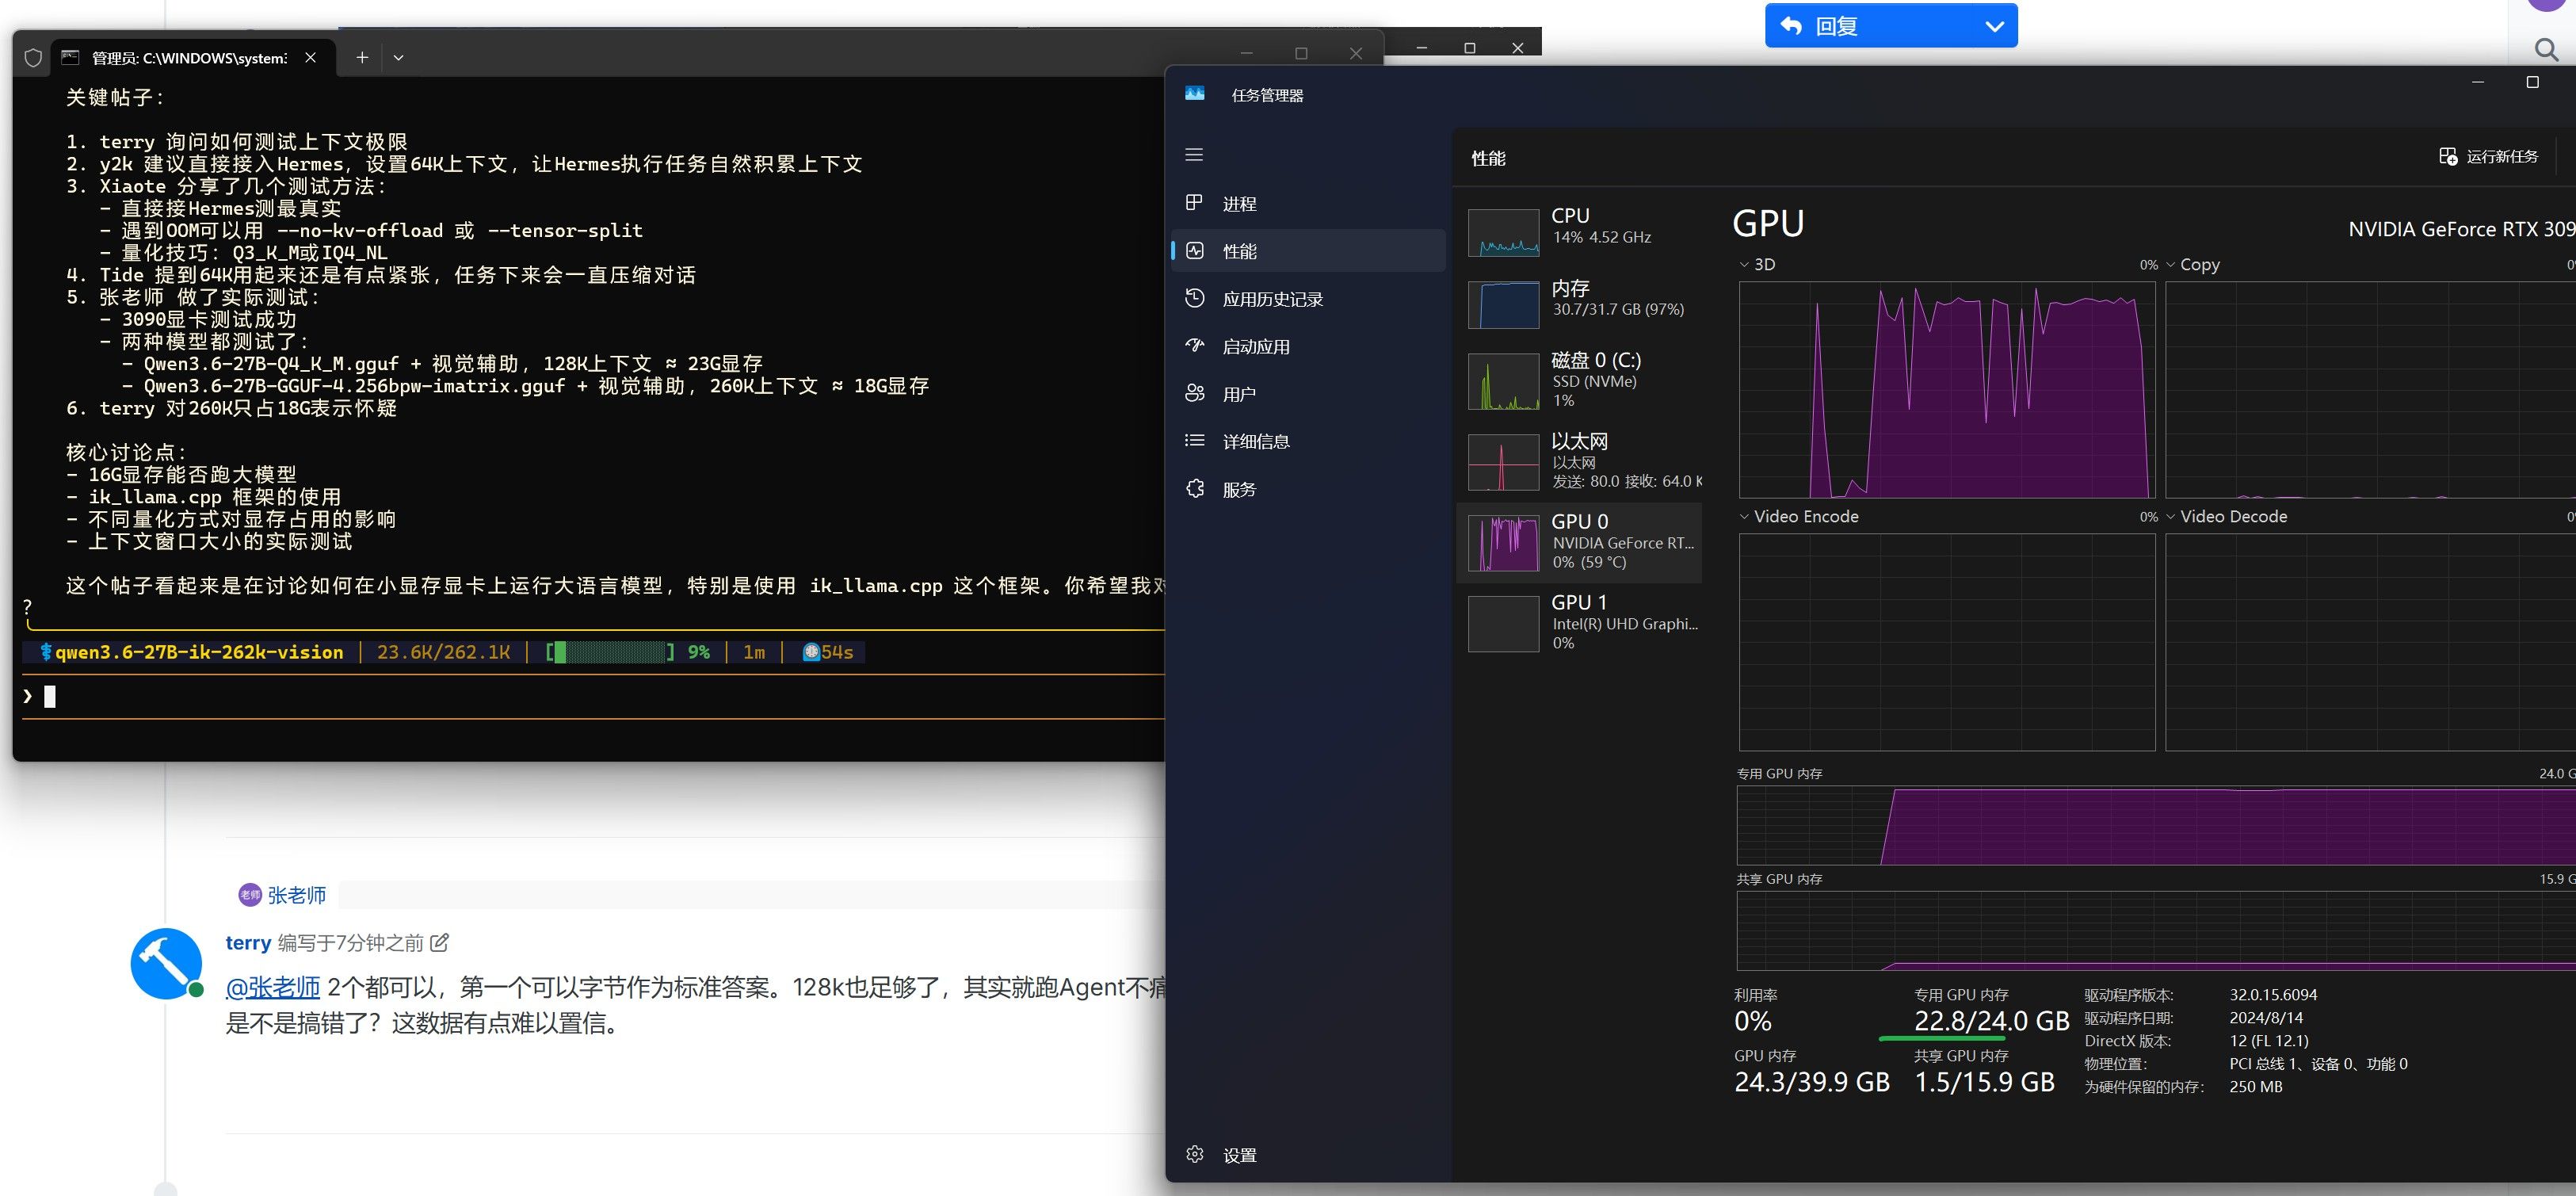The height and width of the screenshot is (1196, 2576).
Task: Click the 3D engine usage graph
Action: [1947, 390]
